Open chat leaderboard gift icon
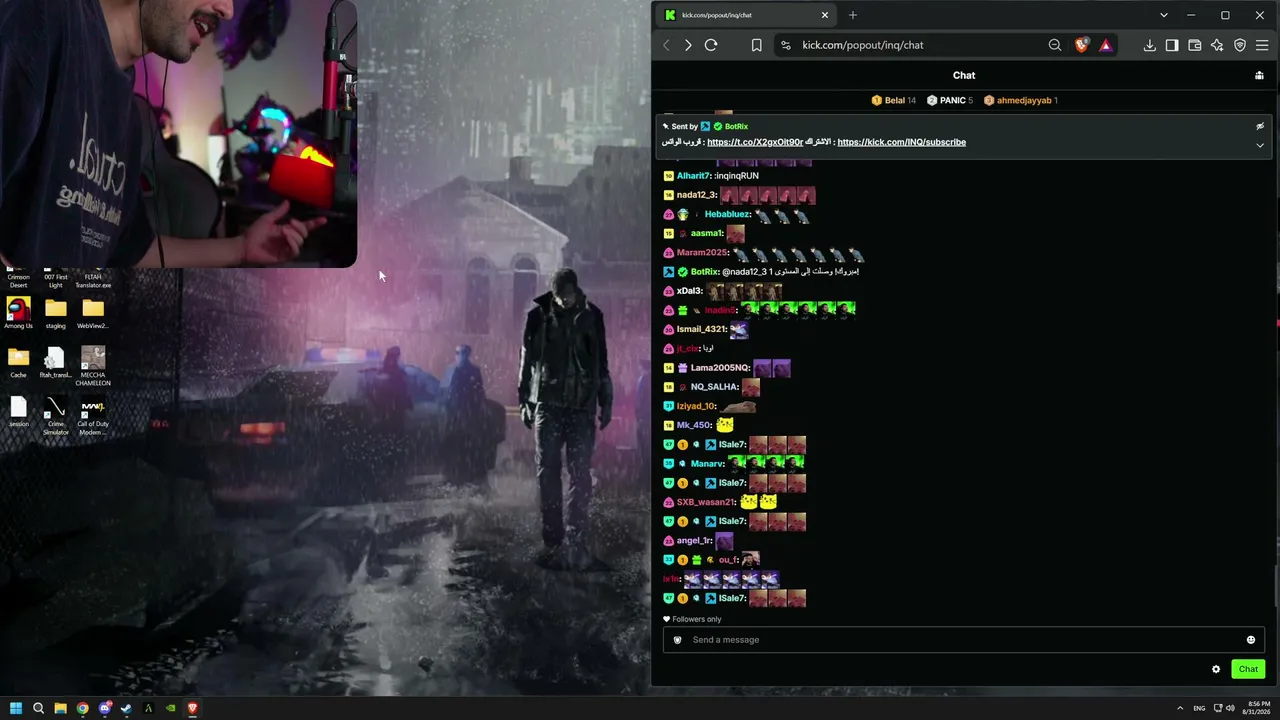This screenshot has width=1280, height=720. coord(1259,75)
